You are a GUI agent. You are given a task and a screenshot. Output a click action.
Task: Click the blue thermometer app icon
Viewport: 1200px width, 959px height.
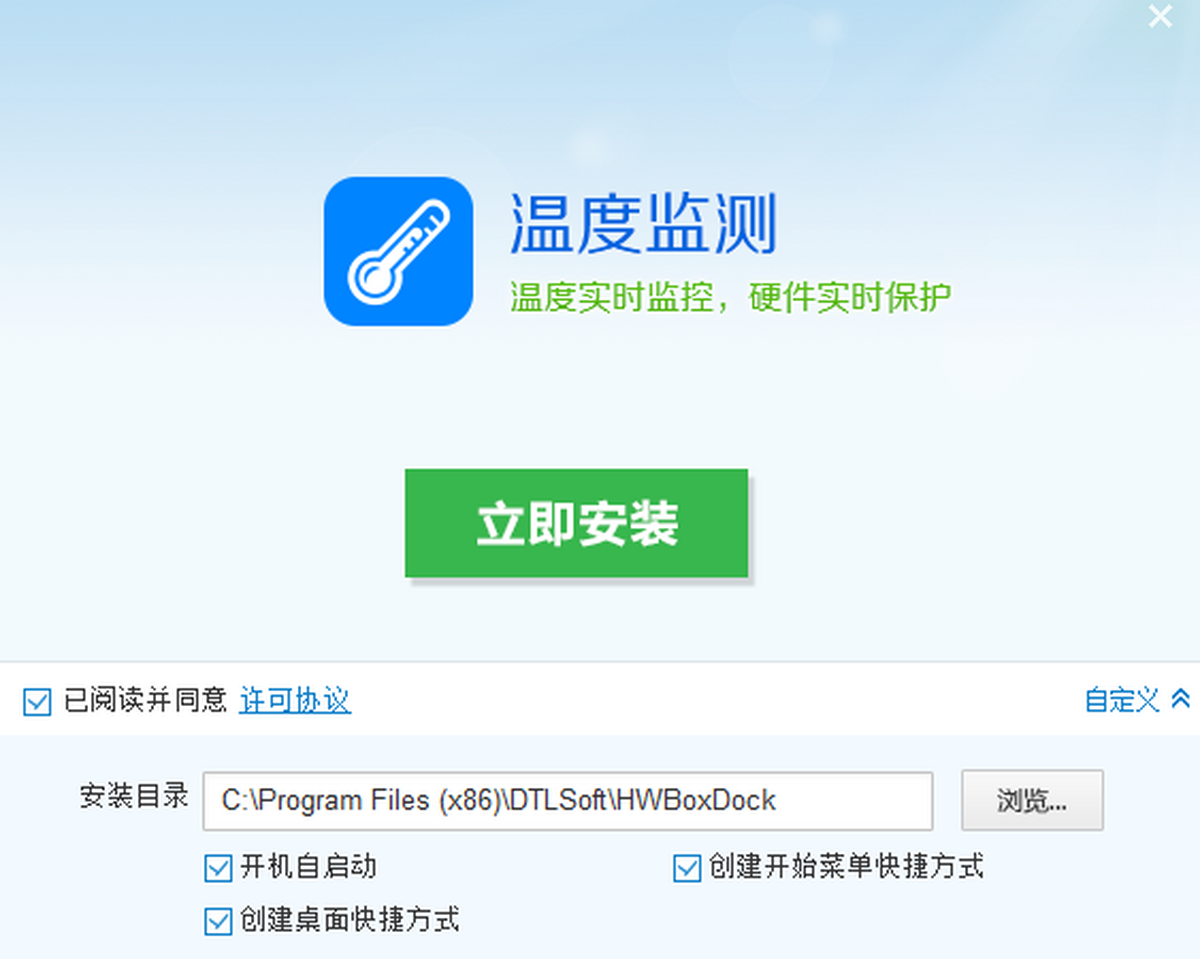coord(398,252)
